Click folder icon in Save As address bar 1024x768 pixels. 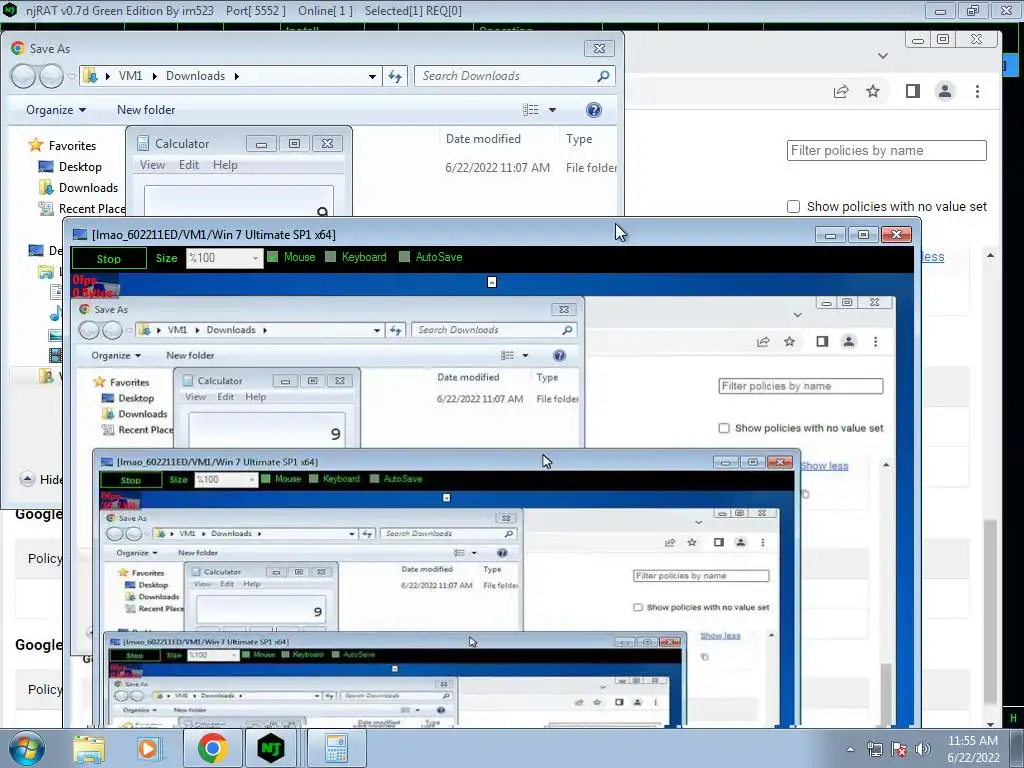(91, 76)
